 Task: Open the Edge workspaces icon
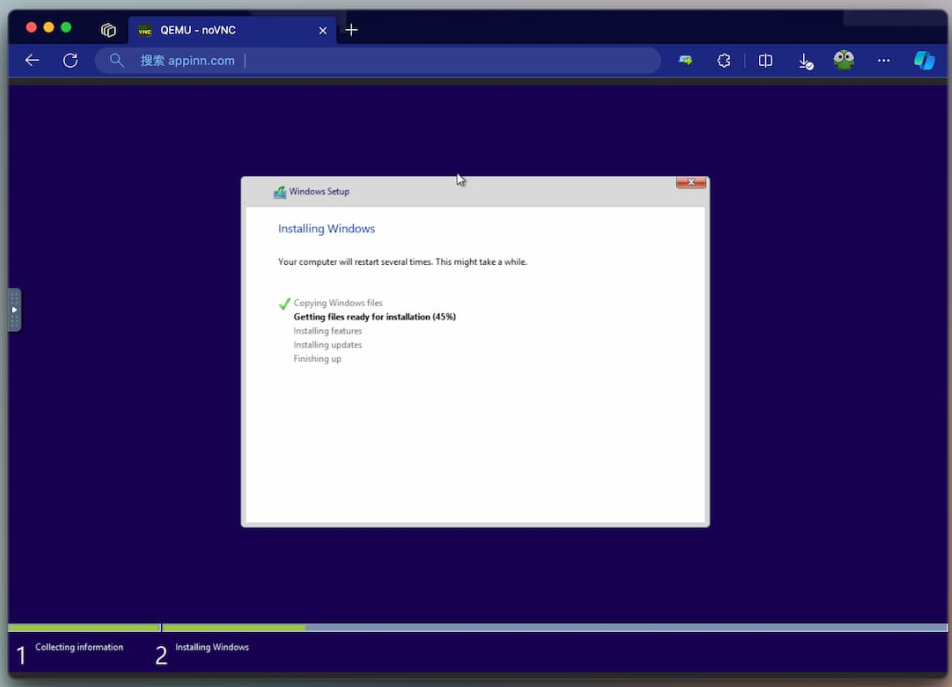click(x=108, y=30)
